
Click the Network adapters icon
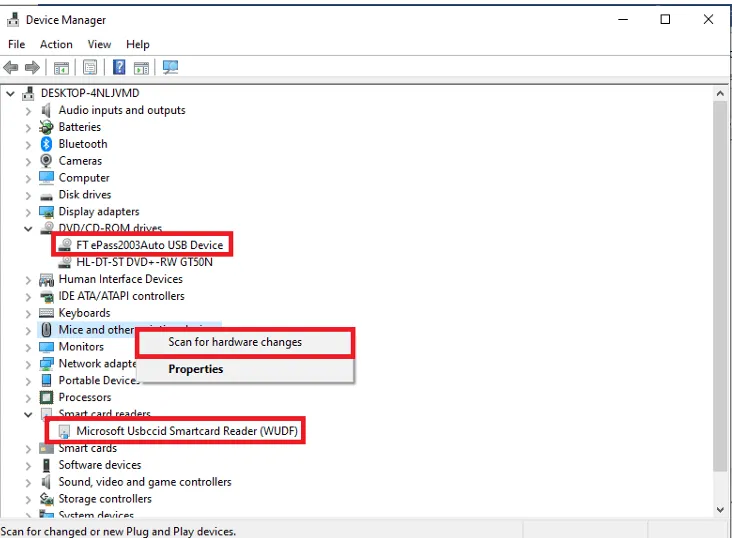point(46,364)
